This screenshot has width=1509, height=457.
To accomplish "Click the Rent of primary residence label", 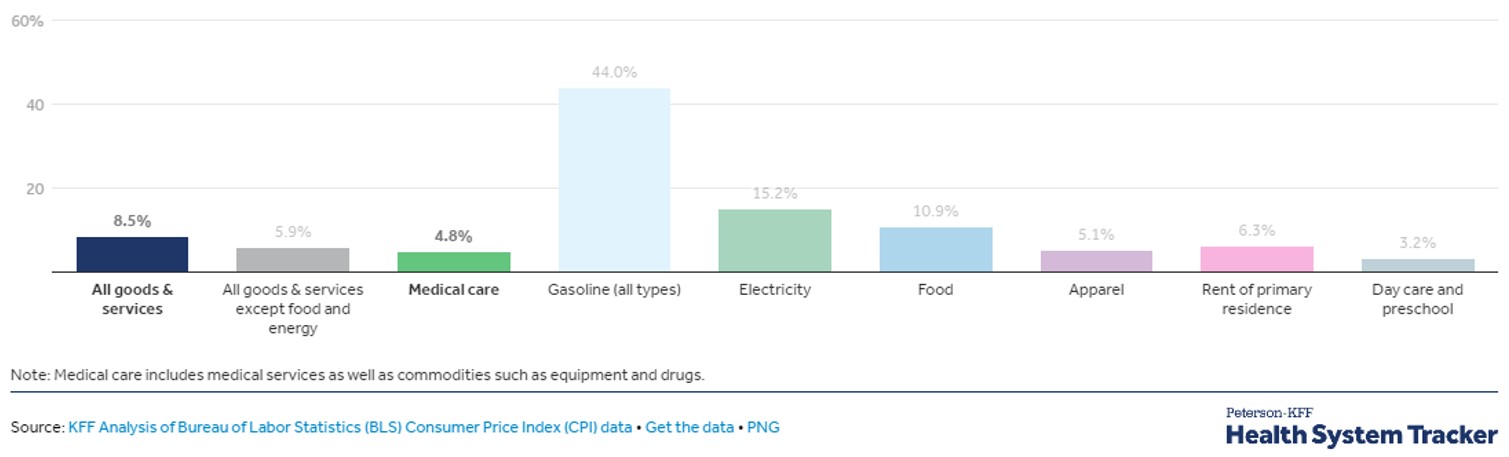I will (1257, 299).
